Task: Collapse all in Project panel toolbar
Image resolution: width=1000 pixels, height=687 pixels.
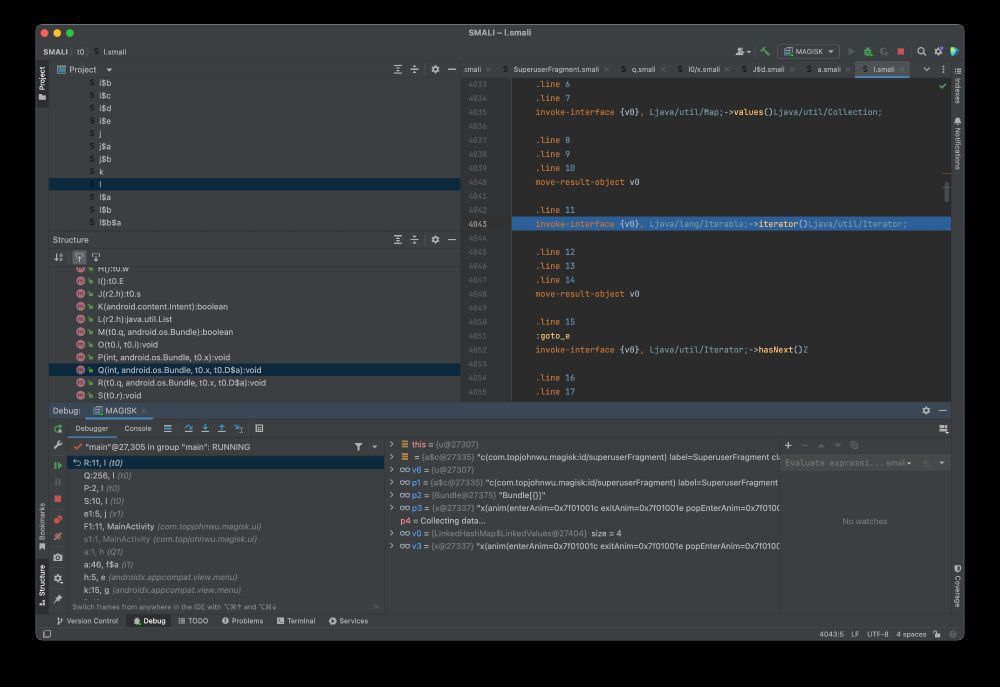Action: (415, 70)
